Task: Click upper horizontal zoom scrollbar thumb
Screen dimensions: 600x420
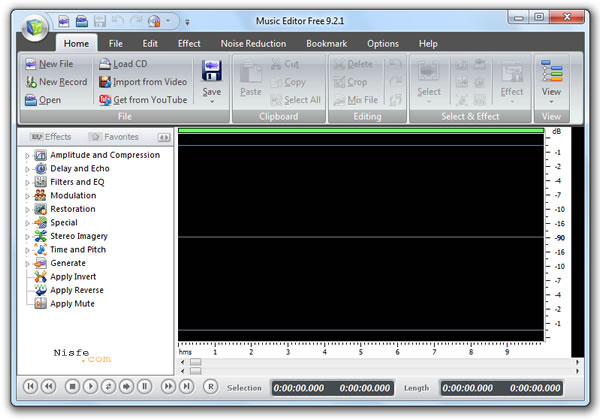Action: pos(196,362)
